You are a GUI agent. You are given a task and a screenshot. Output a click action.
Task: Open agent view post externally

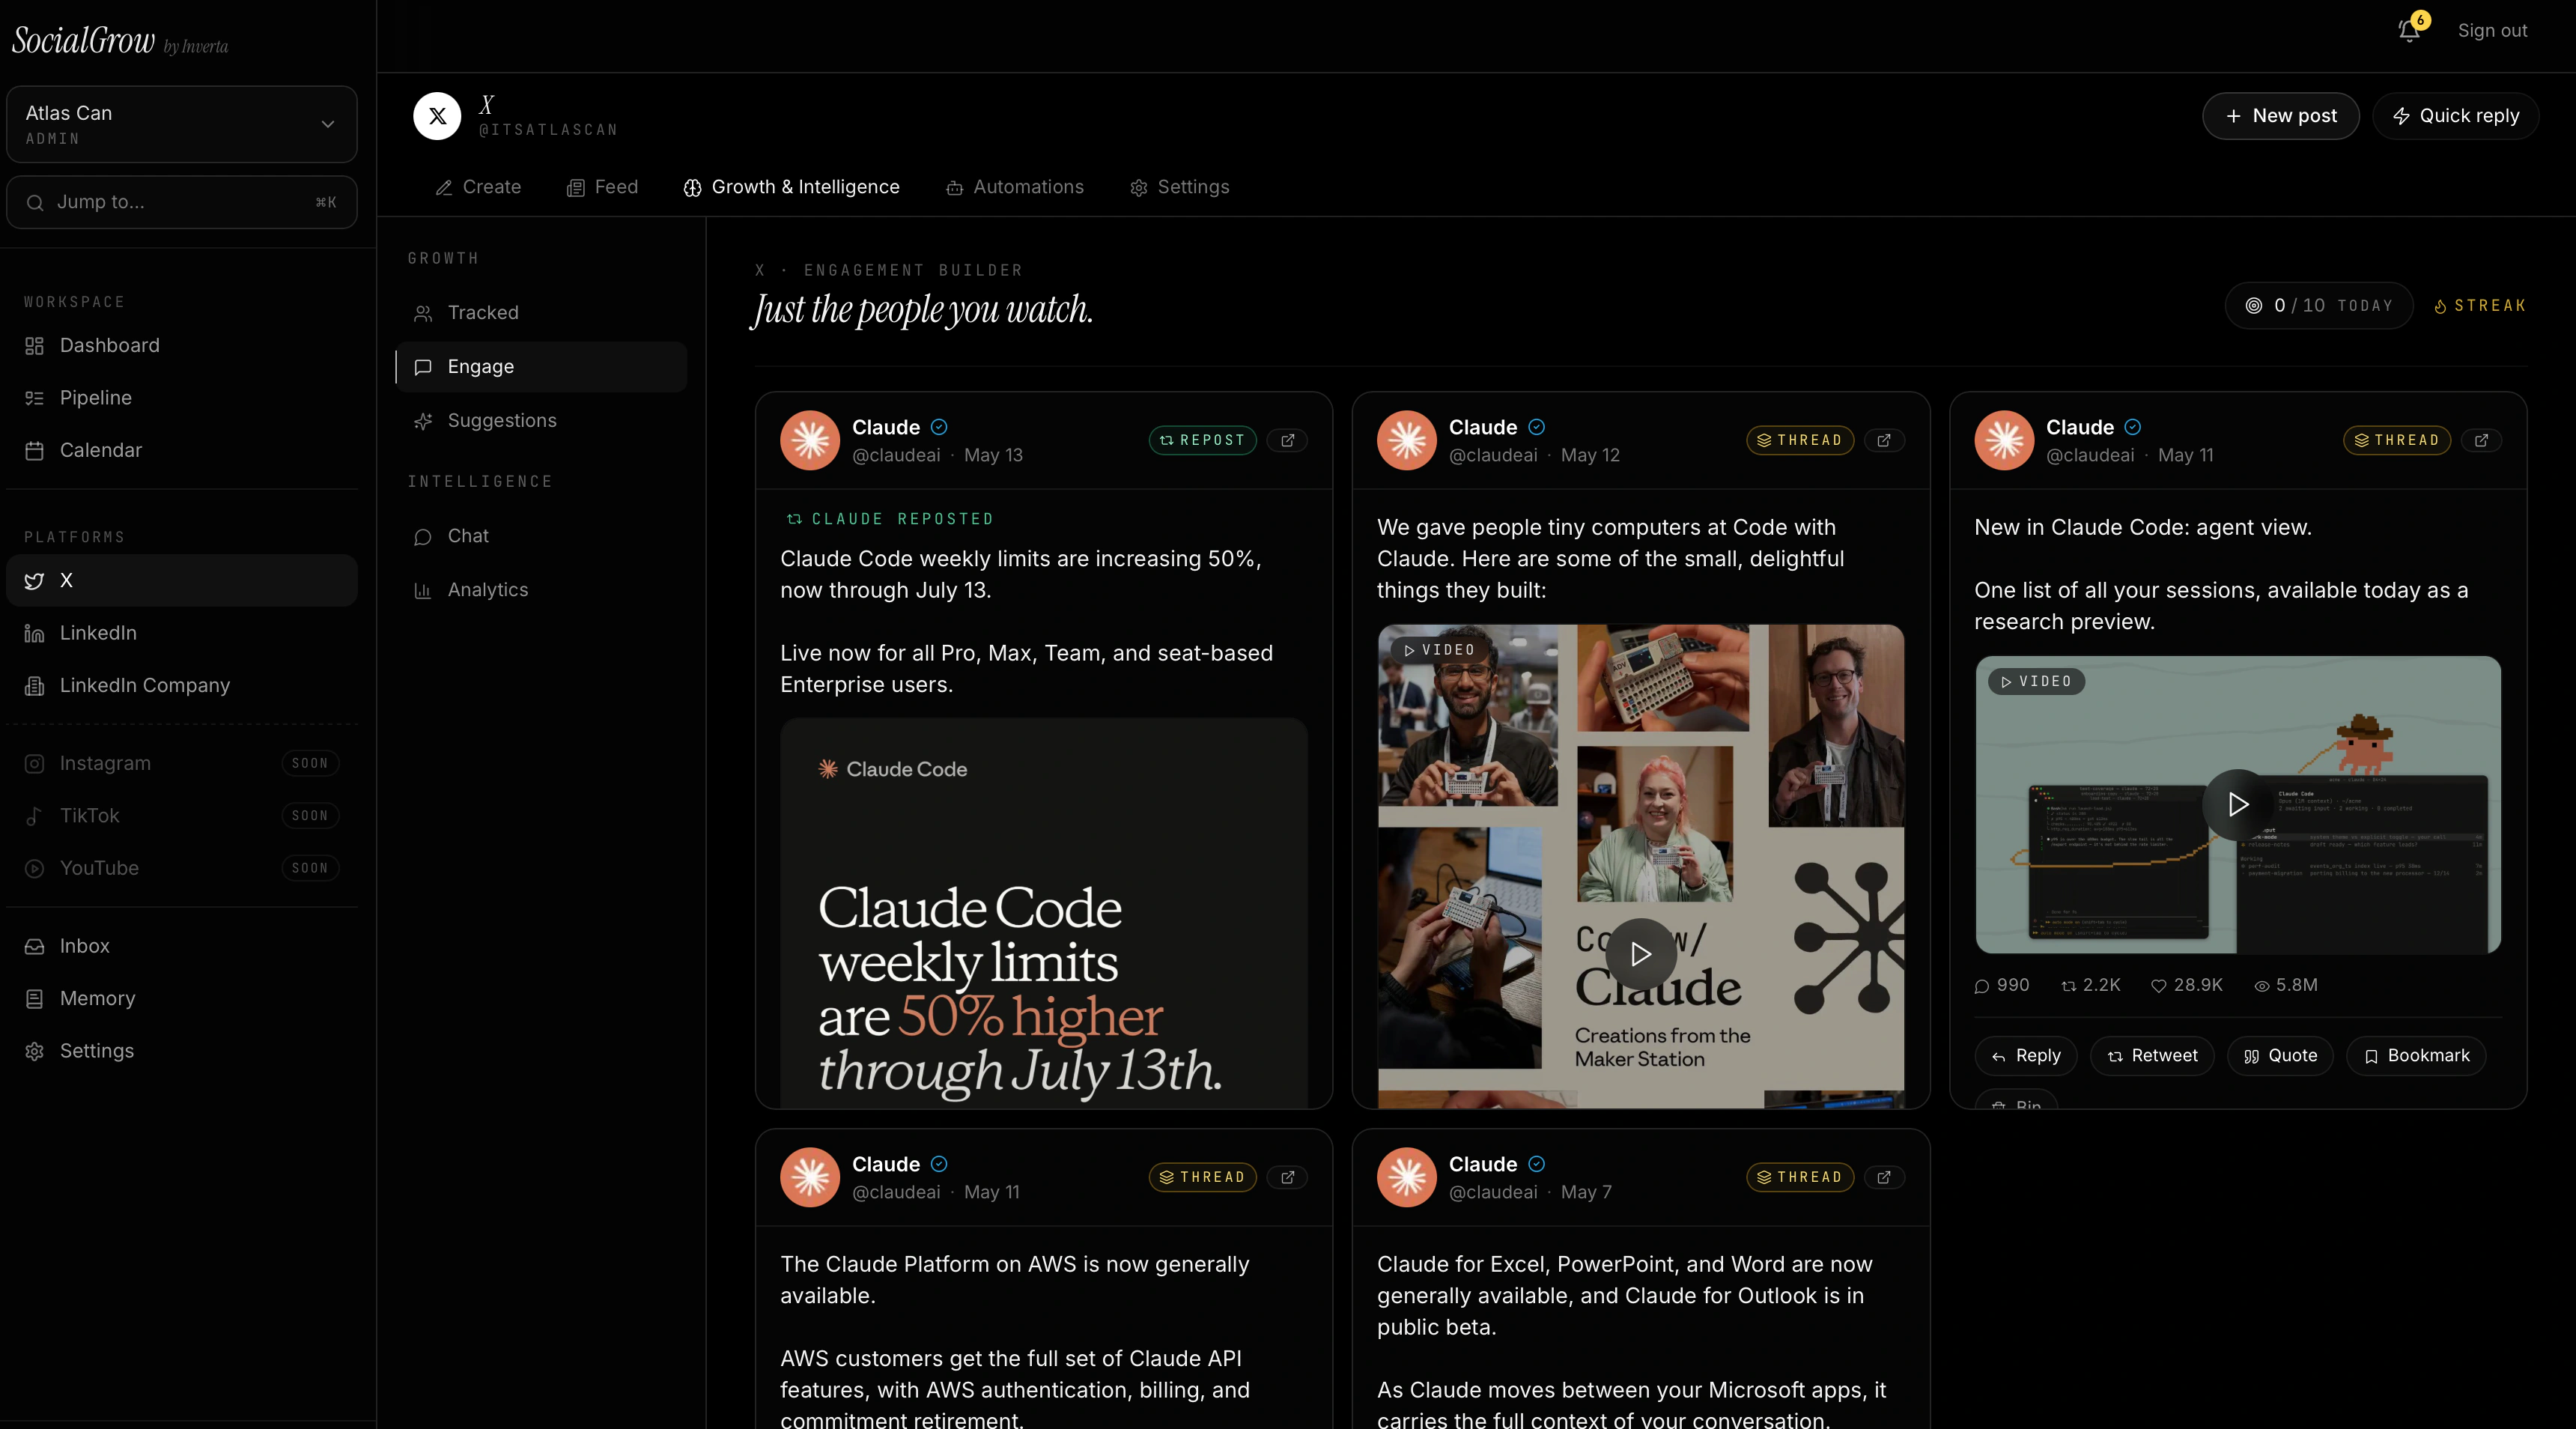tap(2481, 440)
